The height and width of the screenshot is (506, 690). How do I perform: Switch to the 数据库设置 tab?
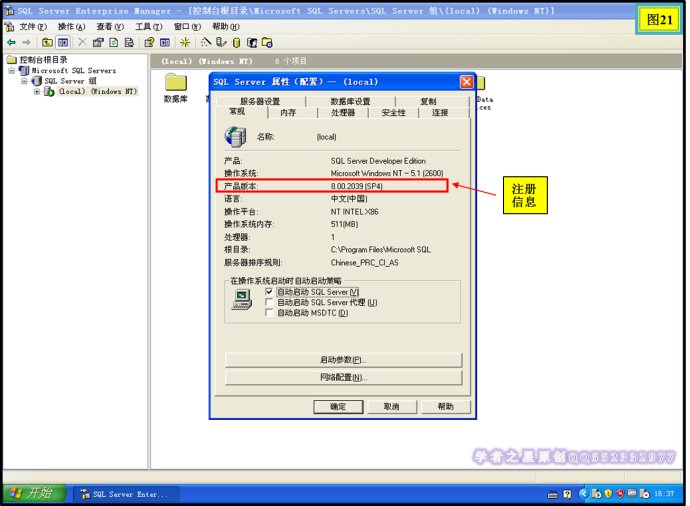click(350, 102)
